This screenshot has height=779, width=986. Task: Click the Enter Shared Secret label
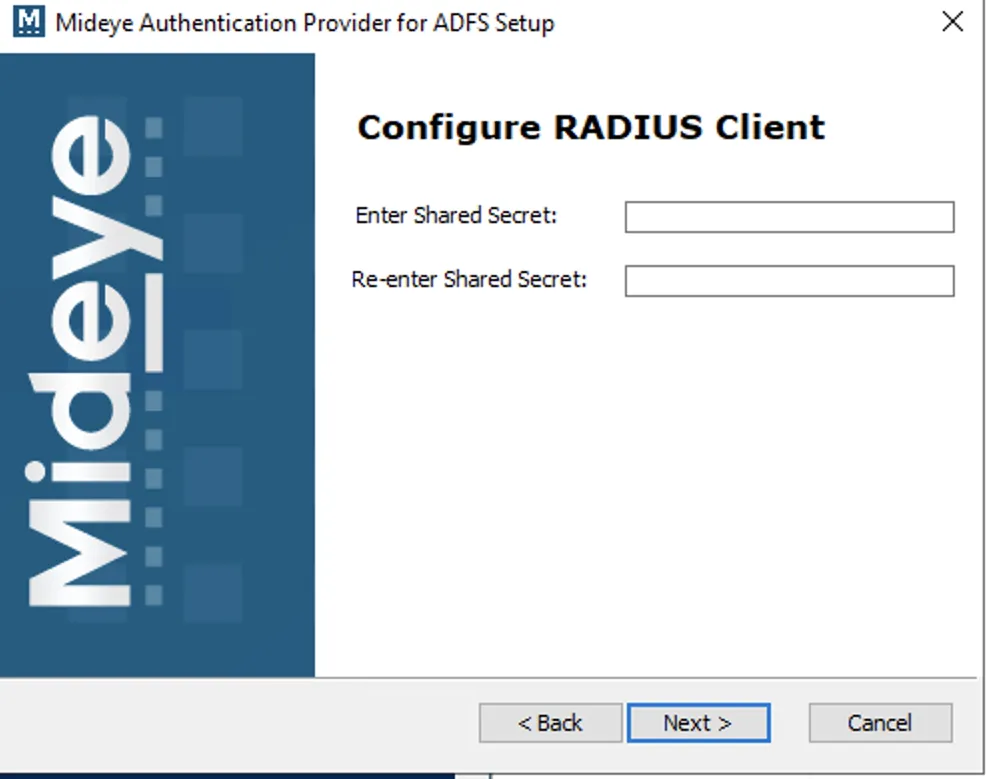(x=455, y=215)
